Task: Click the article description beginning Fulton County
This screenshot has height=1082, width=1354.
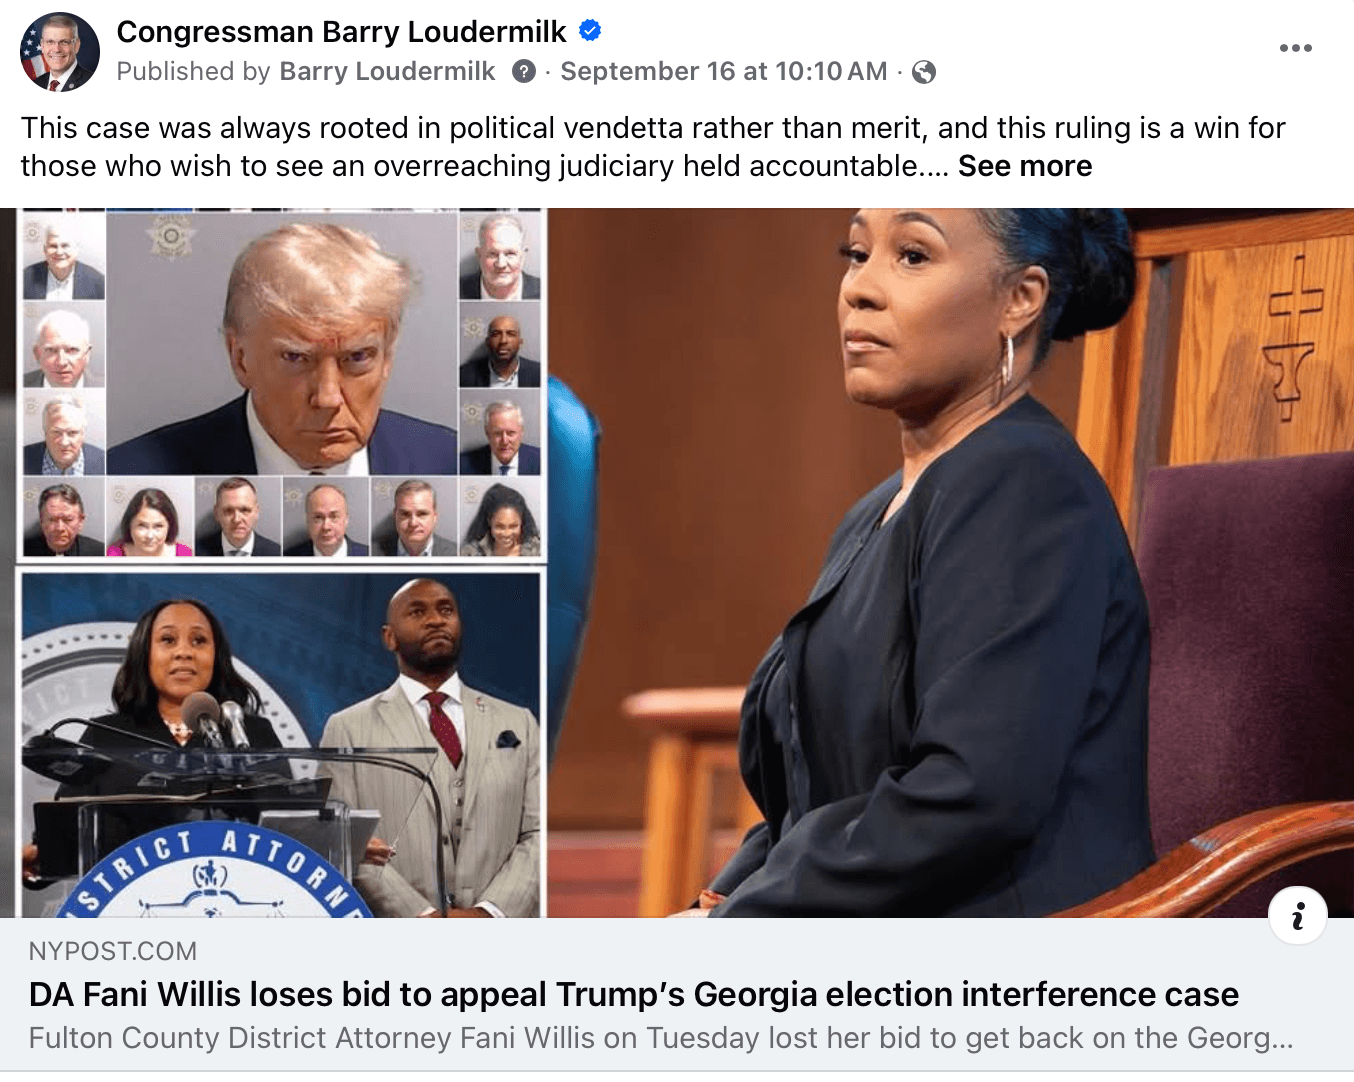Action: [661, 1038]
